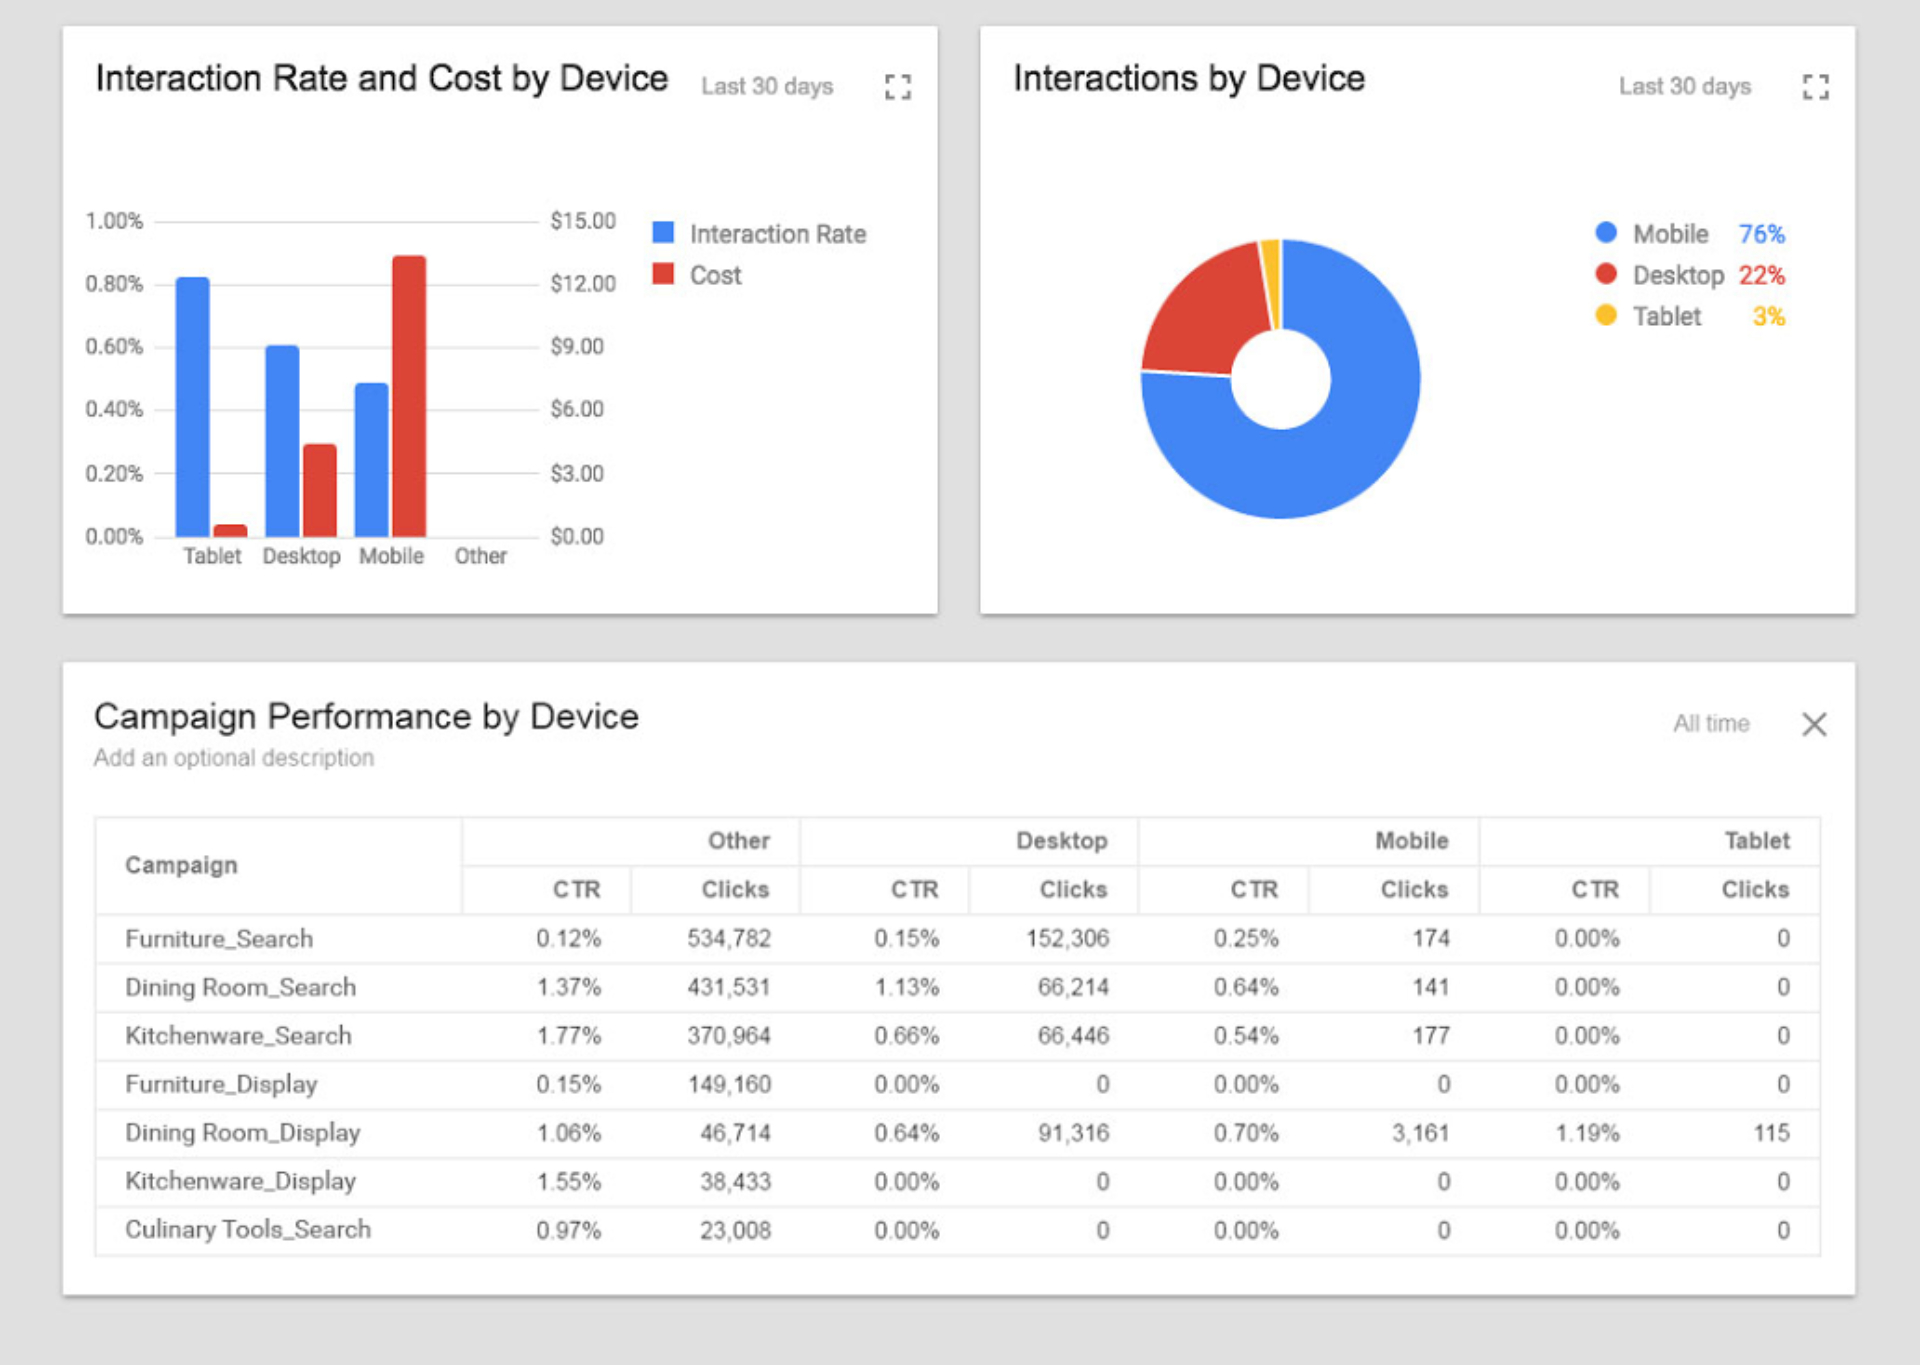Click the Mobile column group header

(1410, 841)
